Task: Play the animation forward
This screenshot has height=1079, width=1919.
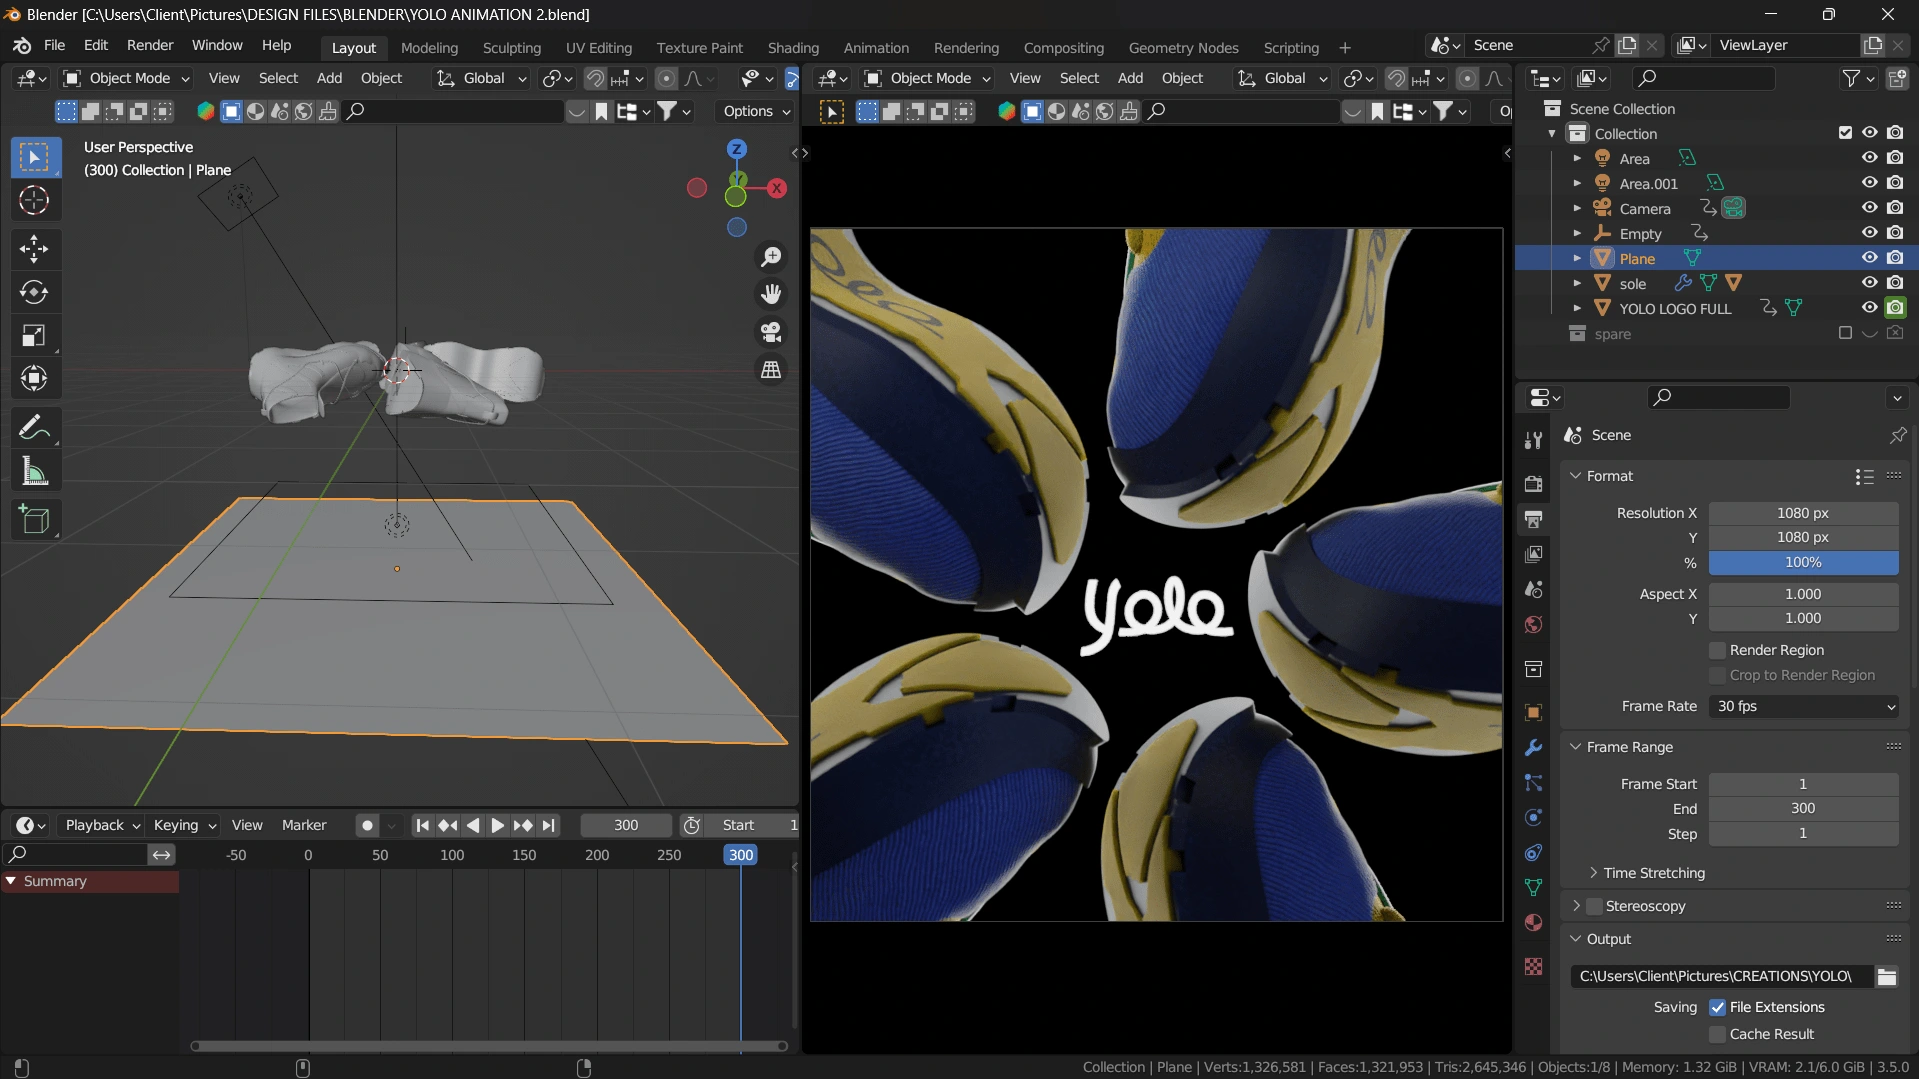Action: pos(497,825)
